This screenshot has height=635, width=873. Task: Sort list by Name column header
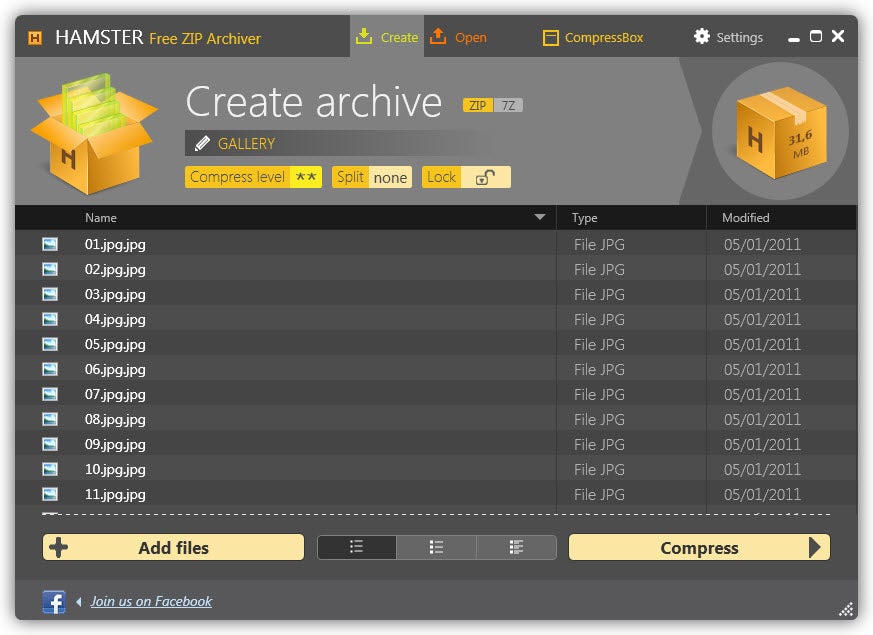pos(101,218)
